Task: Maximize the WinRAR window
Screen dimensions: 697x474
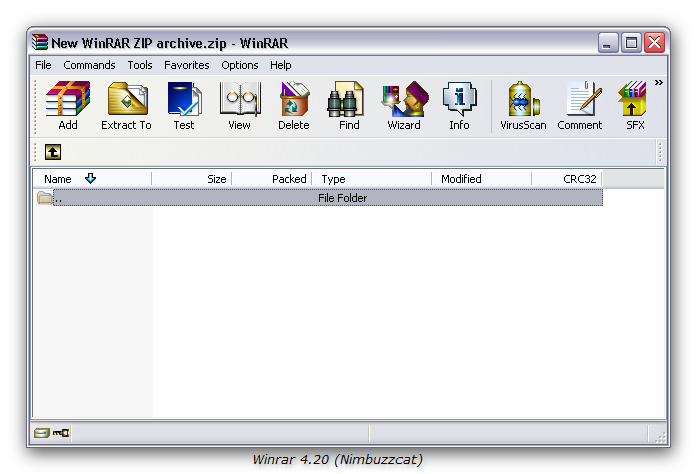Action: 631,43
